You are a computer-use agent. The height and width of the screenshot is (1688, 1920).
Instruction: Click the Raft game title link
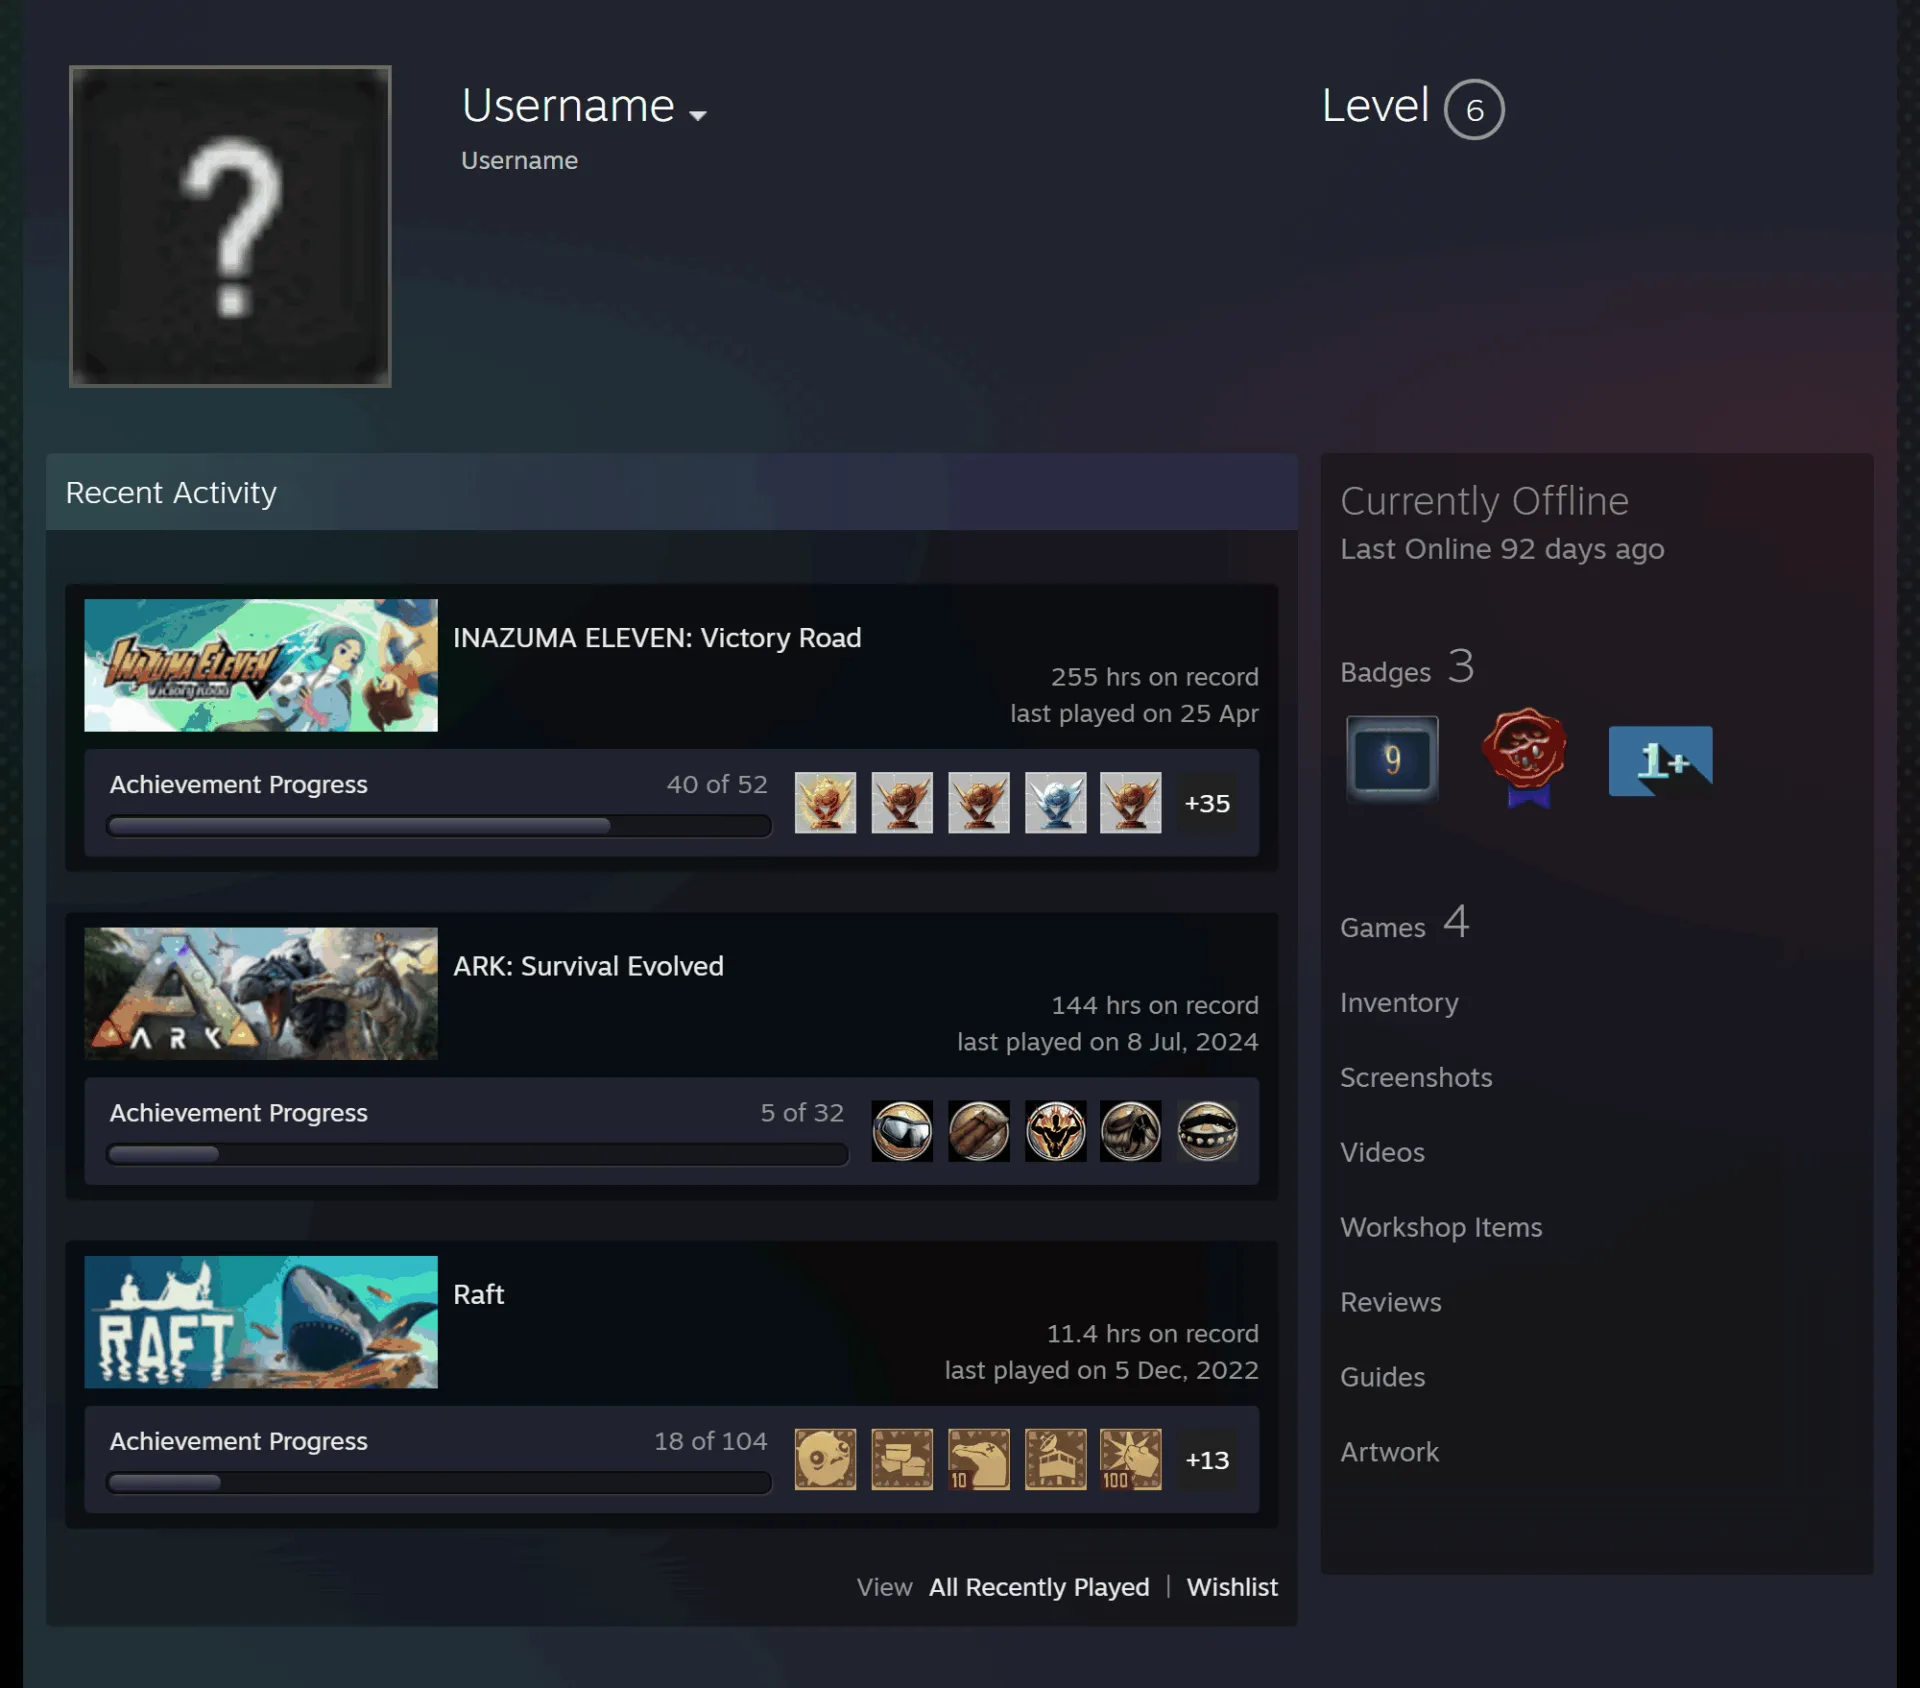coord(478,1294)
